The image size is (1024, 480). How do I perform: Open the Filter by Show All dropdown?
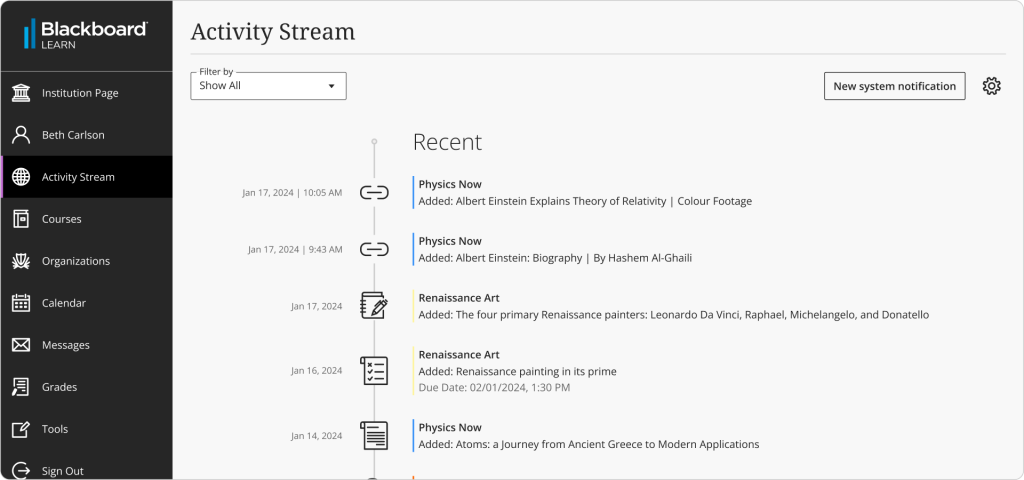point(268,86)
